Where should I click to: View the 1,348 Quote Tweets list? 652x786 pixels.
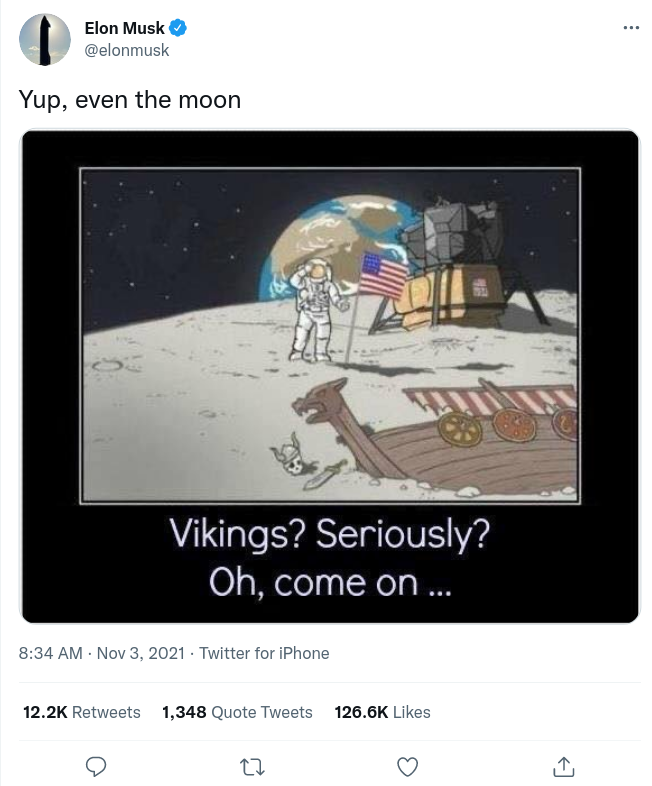tap(237, 712)
